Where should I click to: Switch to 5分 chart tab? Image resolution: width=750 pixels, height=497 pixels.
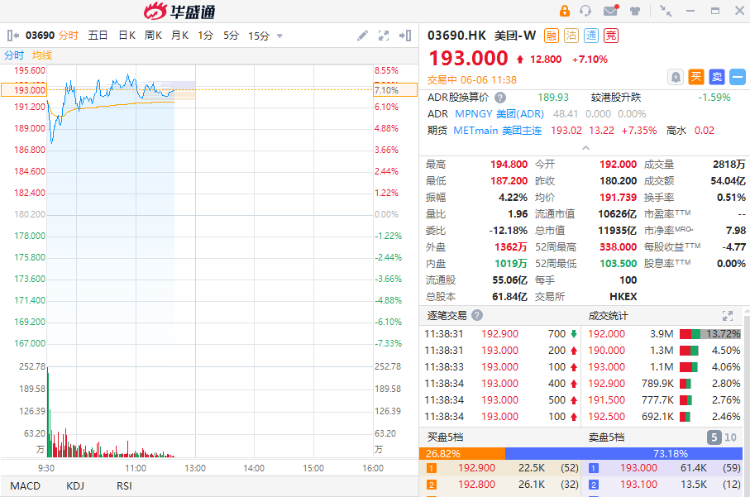[231, 35]
